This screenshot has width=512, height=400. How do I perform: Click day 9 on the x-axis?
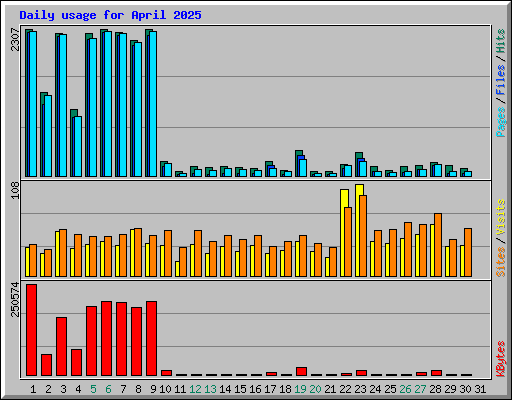tap(153, 389)
